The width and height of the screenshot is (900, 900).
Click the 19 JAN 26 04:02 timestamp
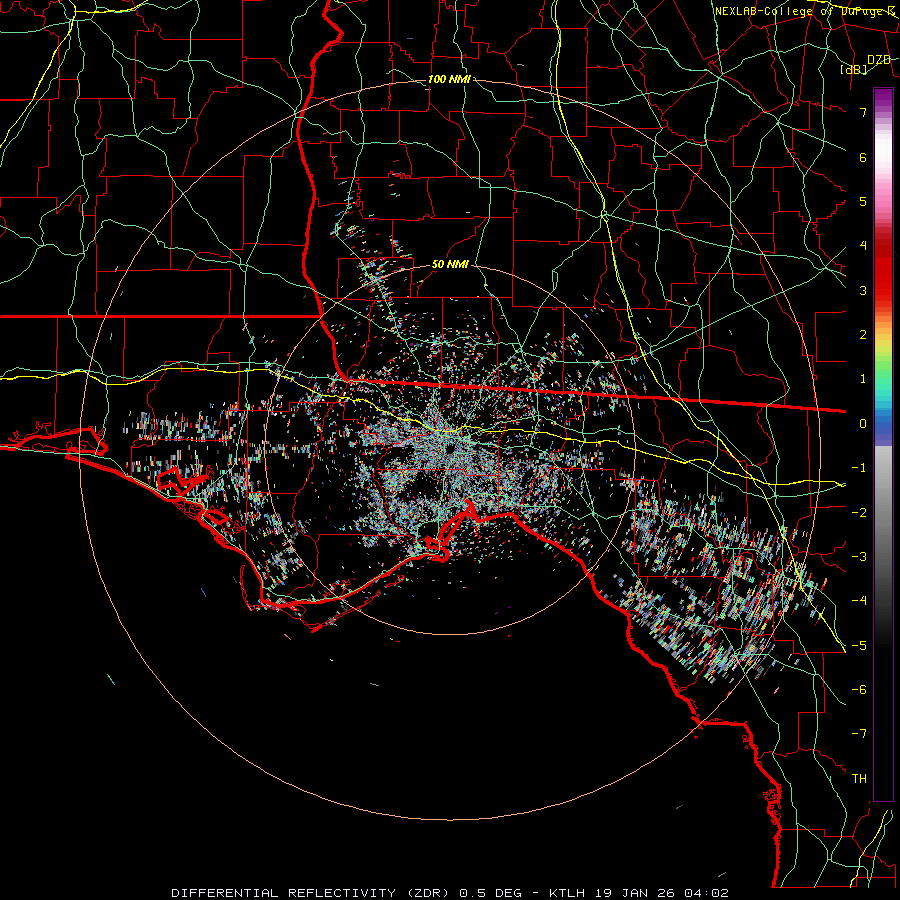click(662, 893)
